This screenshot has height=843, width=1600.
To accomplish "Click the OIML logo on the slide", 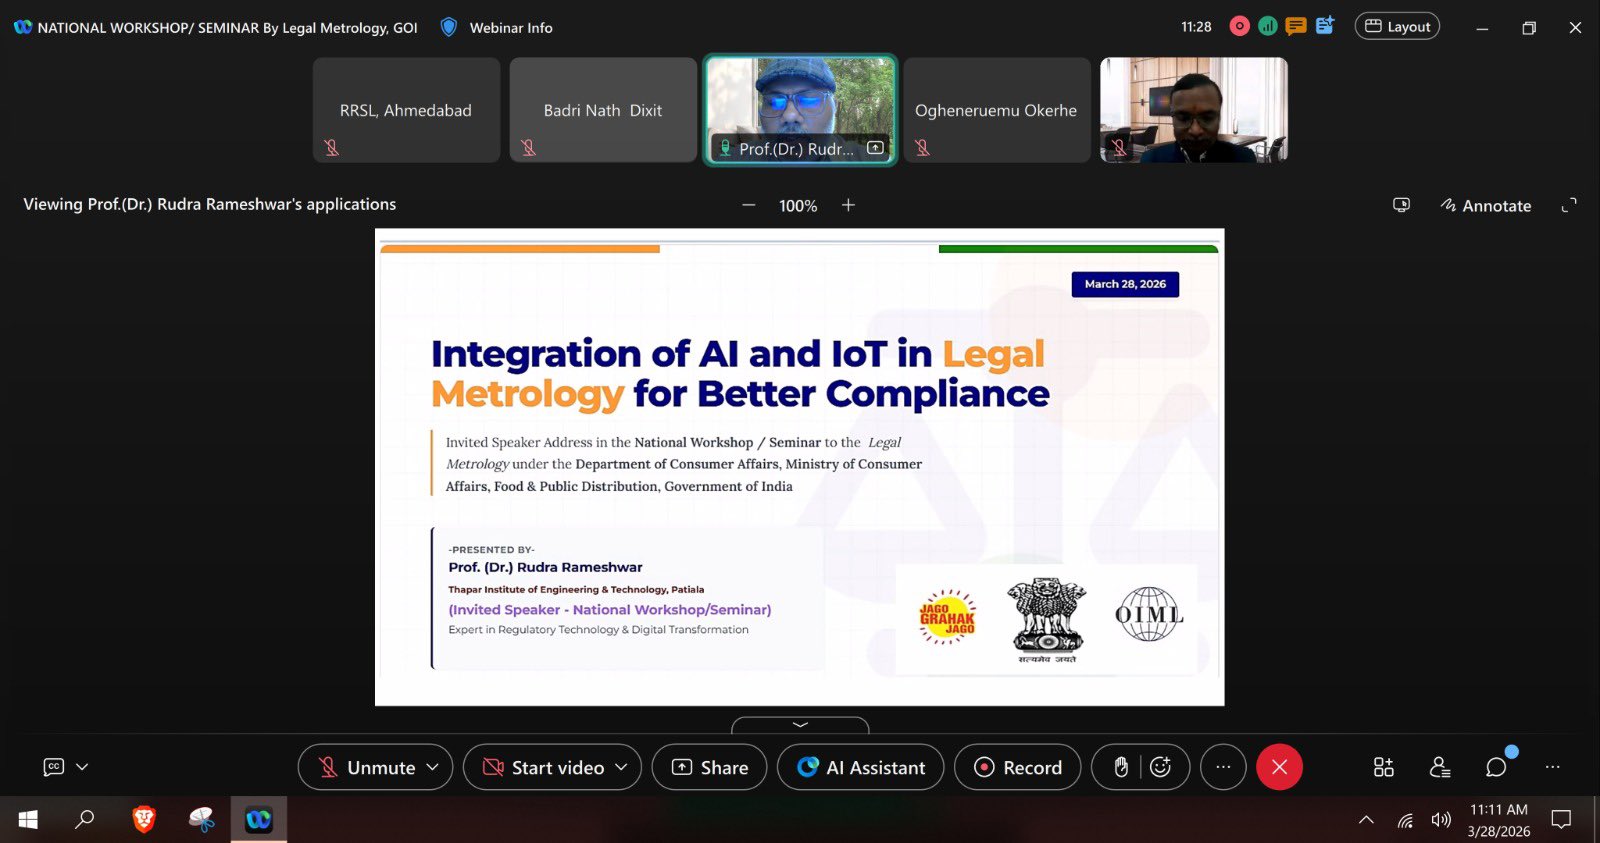I will click(1149, 614).
